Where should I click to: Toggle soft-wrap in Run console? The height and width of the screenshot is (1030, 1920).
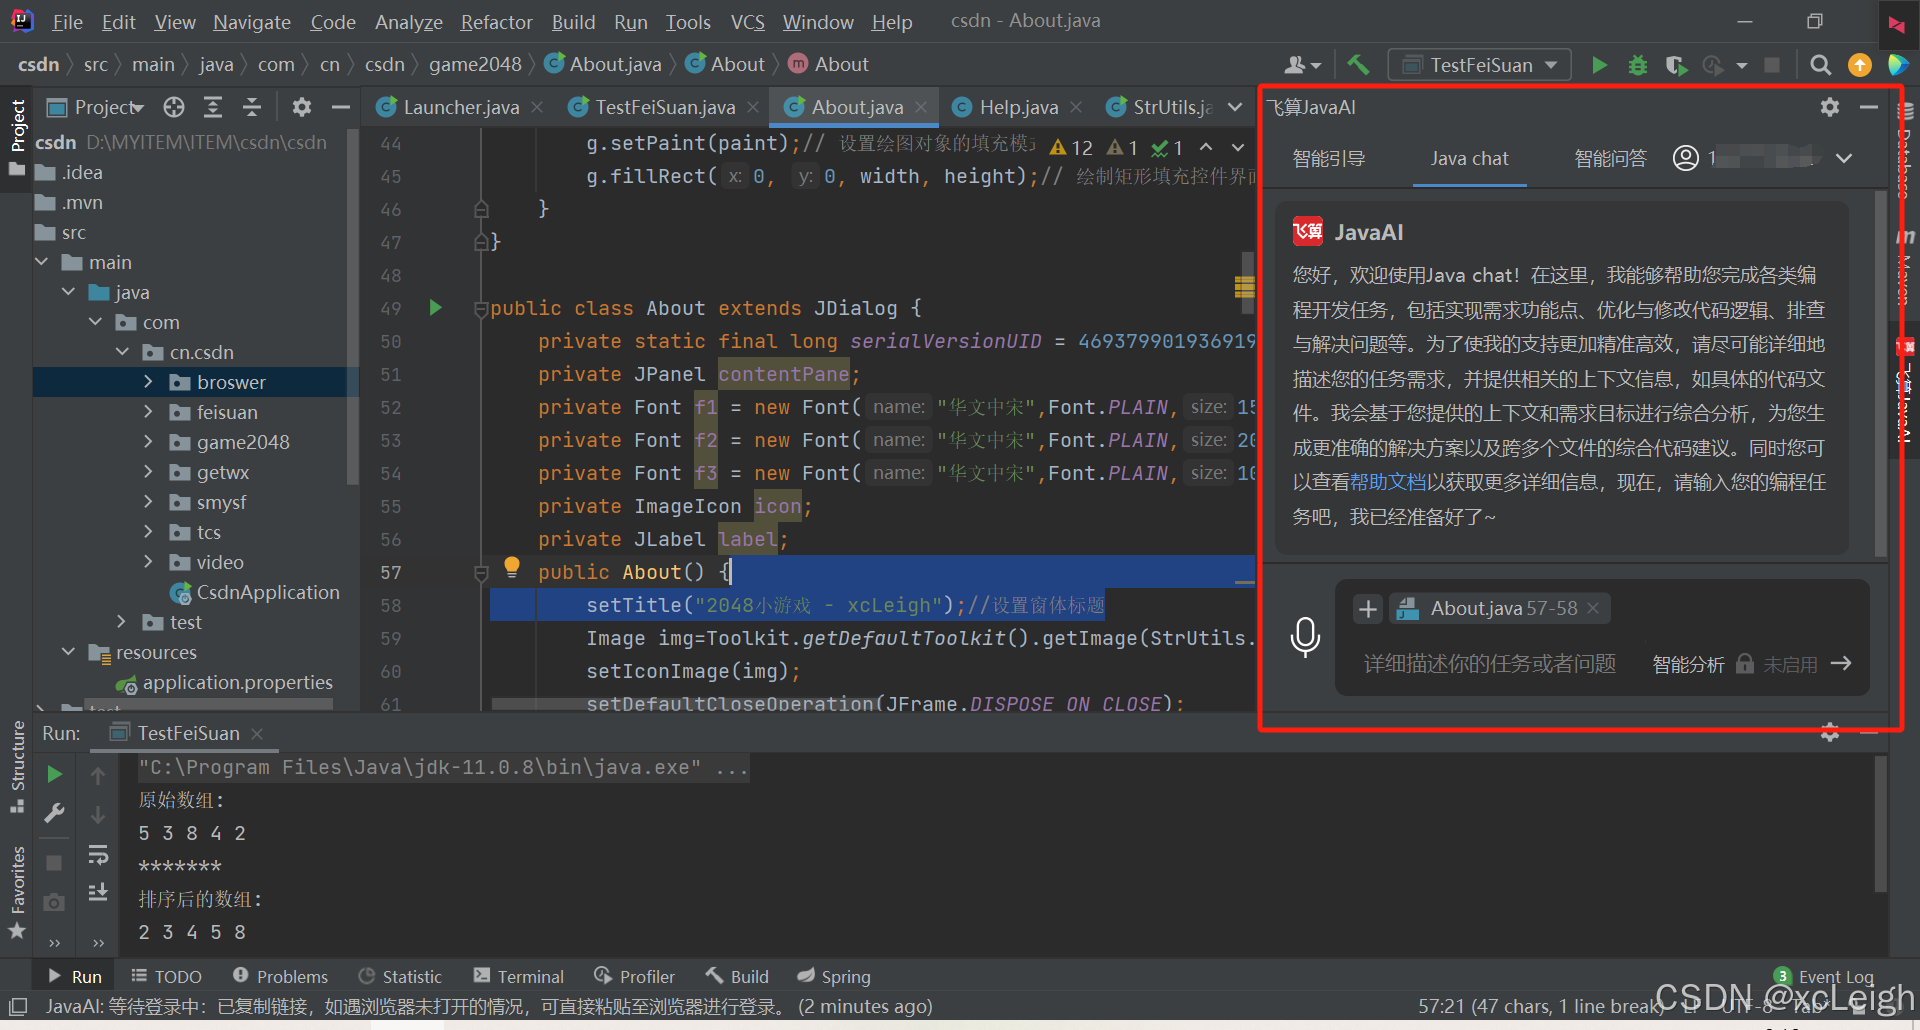pyautogui.click(x=98, y=855)
